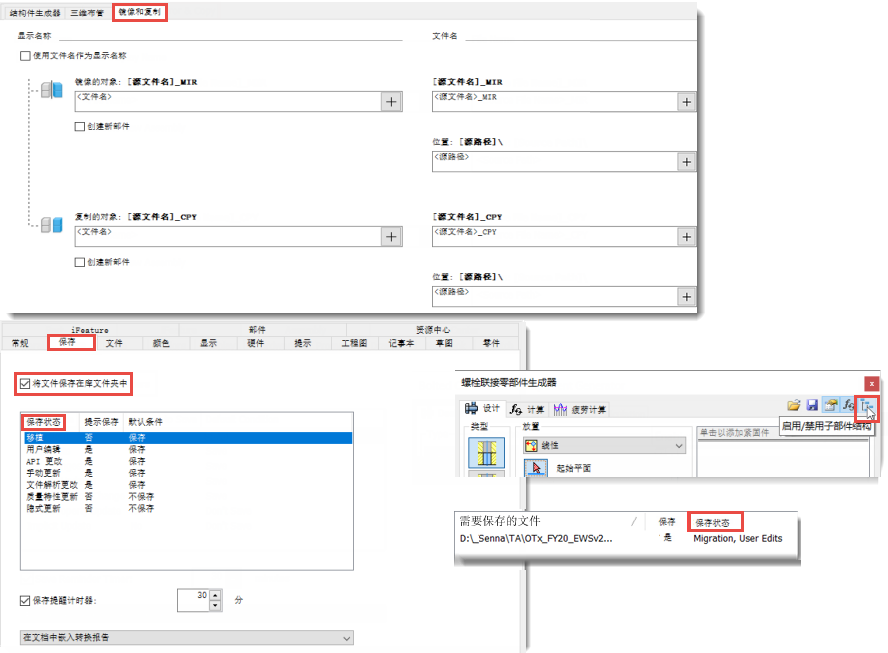Click plus button beside the copy 位置 <源路径> field
Viewport: 888px width, 653px height.
pyautogui.click(x=686, y=297)
